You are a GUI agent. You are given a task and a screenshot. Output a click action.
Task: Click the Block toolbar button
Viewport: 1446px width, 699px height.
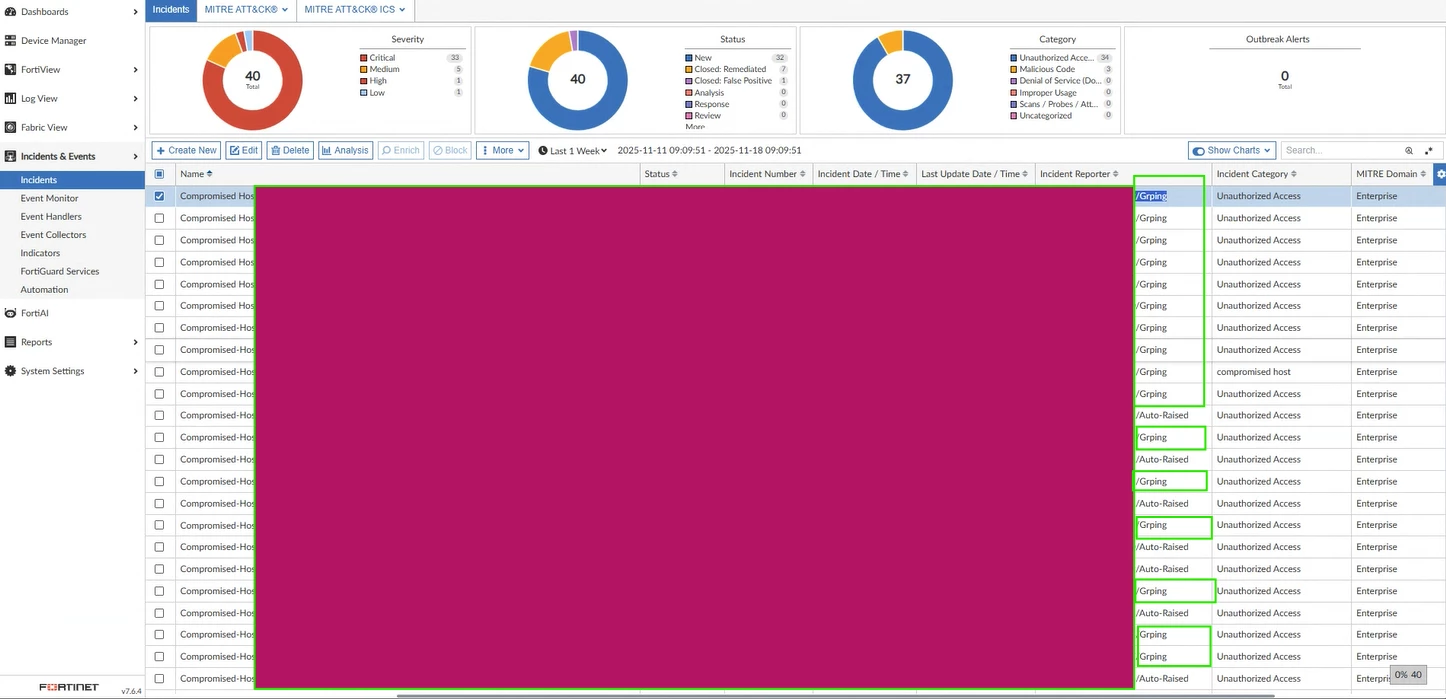coord(450,150)
